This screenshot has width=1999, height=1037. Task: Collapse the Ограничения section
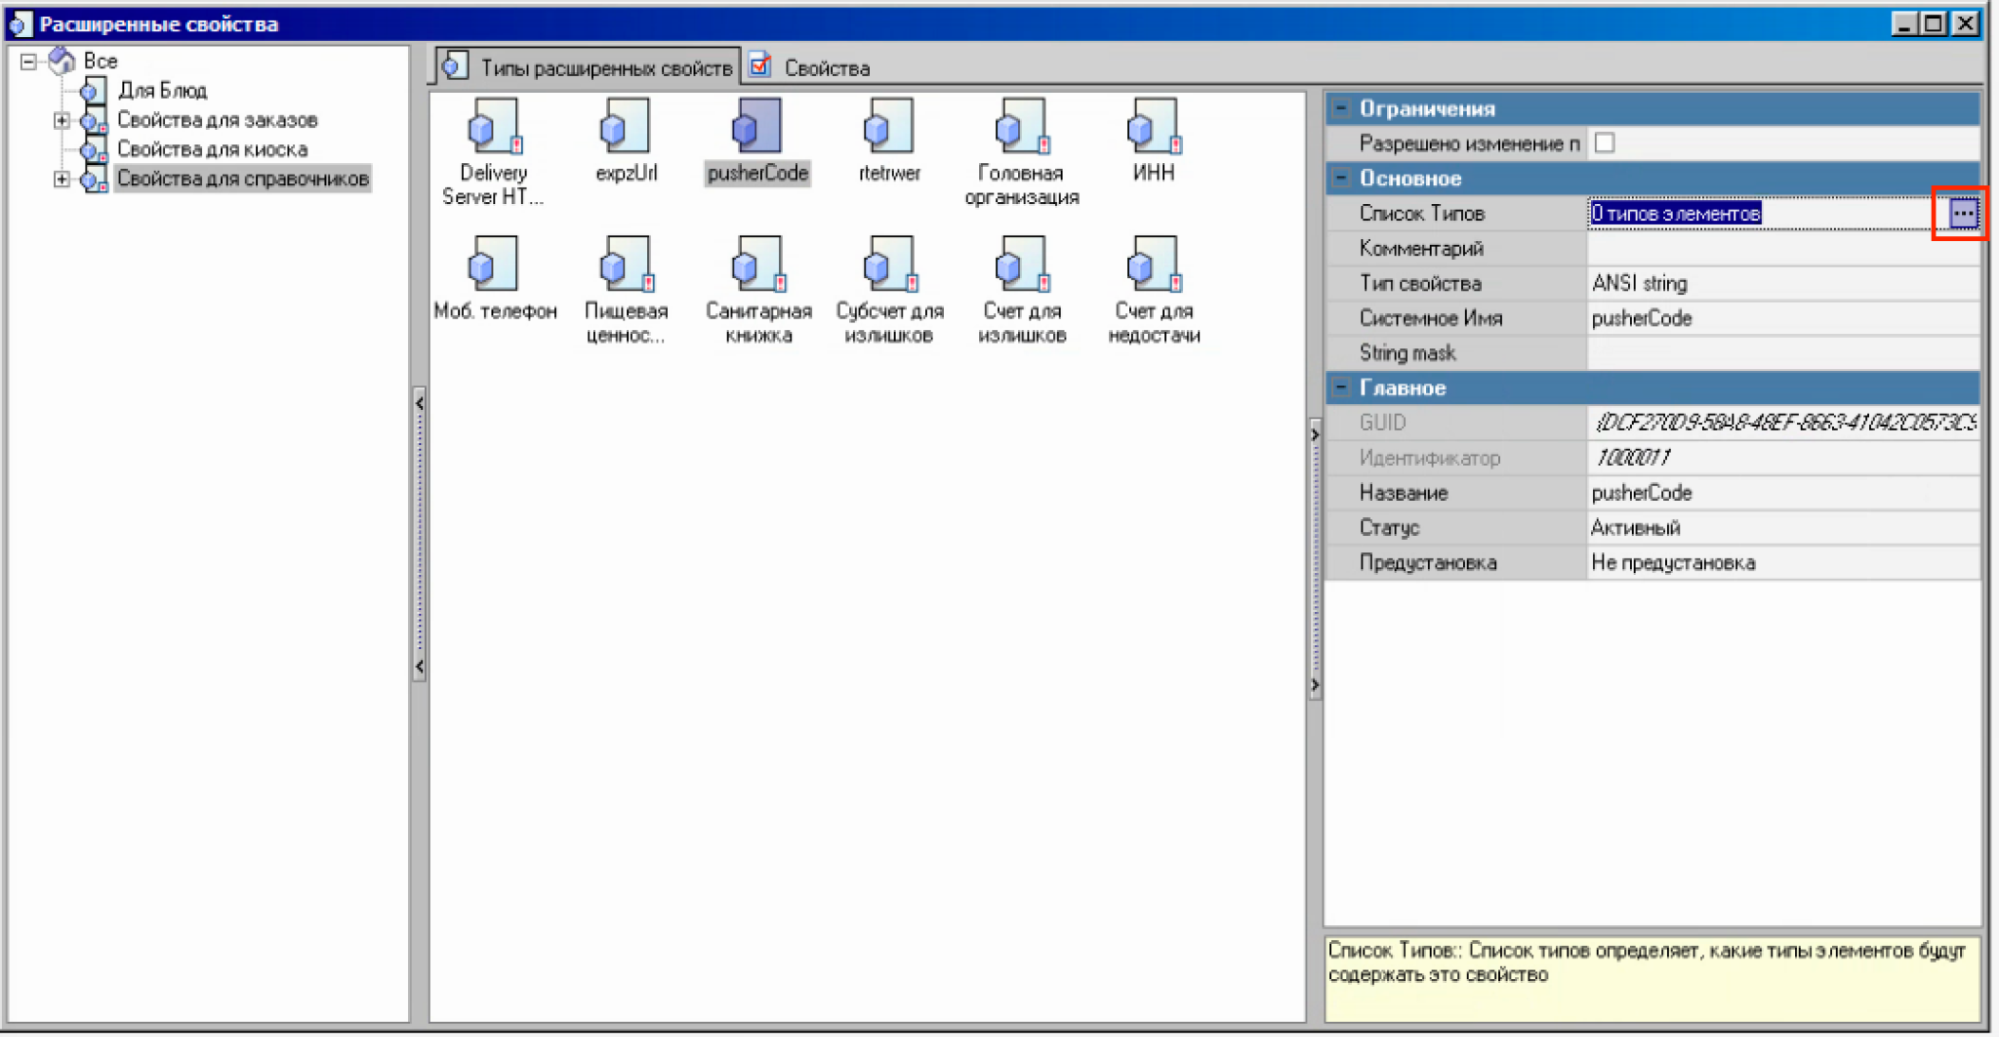[x=1341, y=108]
